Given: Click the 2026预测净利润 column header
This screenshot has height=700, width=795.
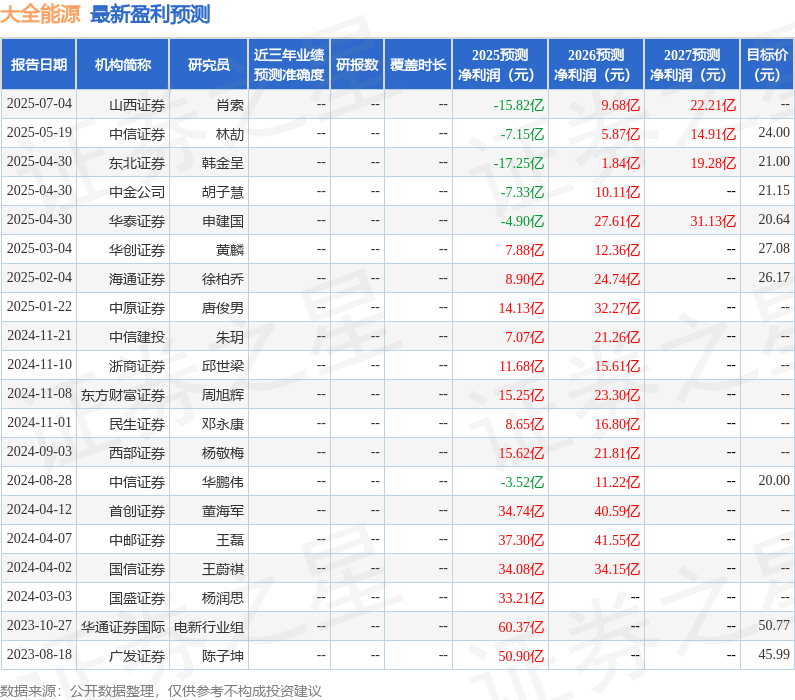Looking at the screenshot, I should (596, 64).
